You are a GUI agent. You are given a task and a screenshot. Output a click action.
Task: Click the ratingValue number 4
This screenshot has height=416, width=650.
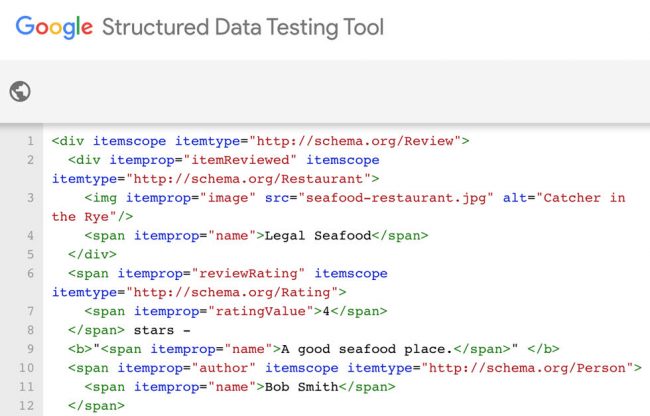(335, 311)
